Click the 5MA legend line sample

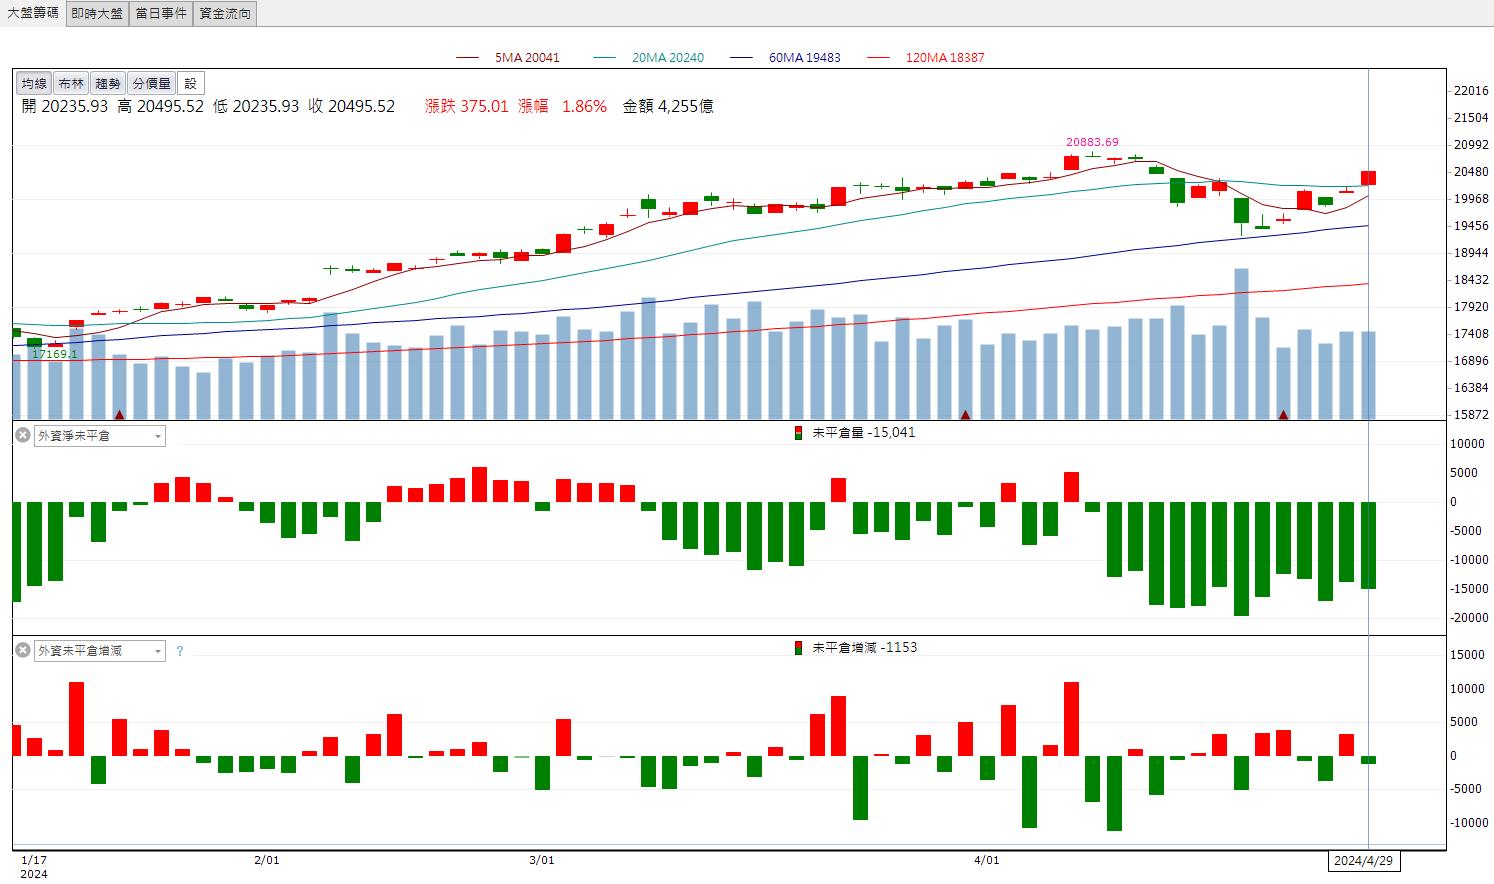(468, 58)
